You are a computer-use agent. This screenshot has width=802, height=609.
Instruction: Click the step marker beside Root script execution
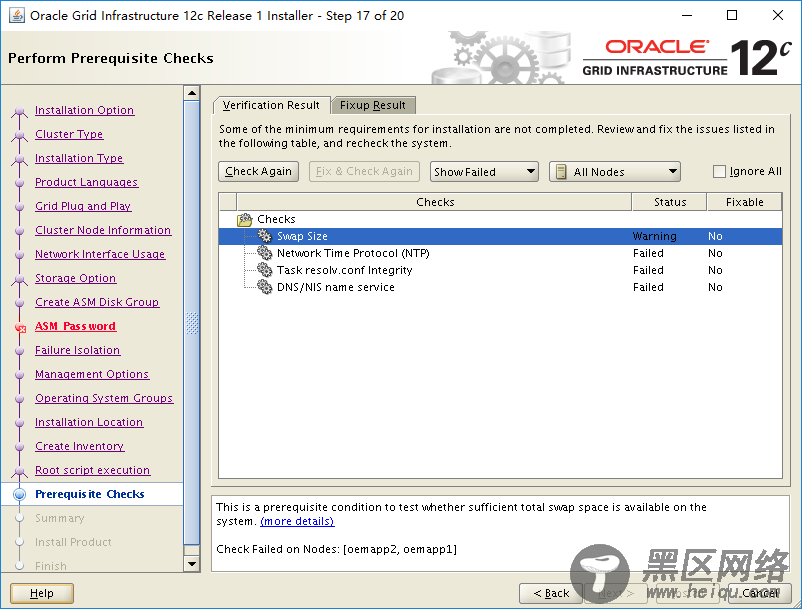click(19, 471)
